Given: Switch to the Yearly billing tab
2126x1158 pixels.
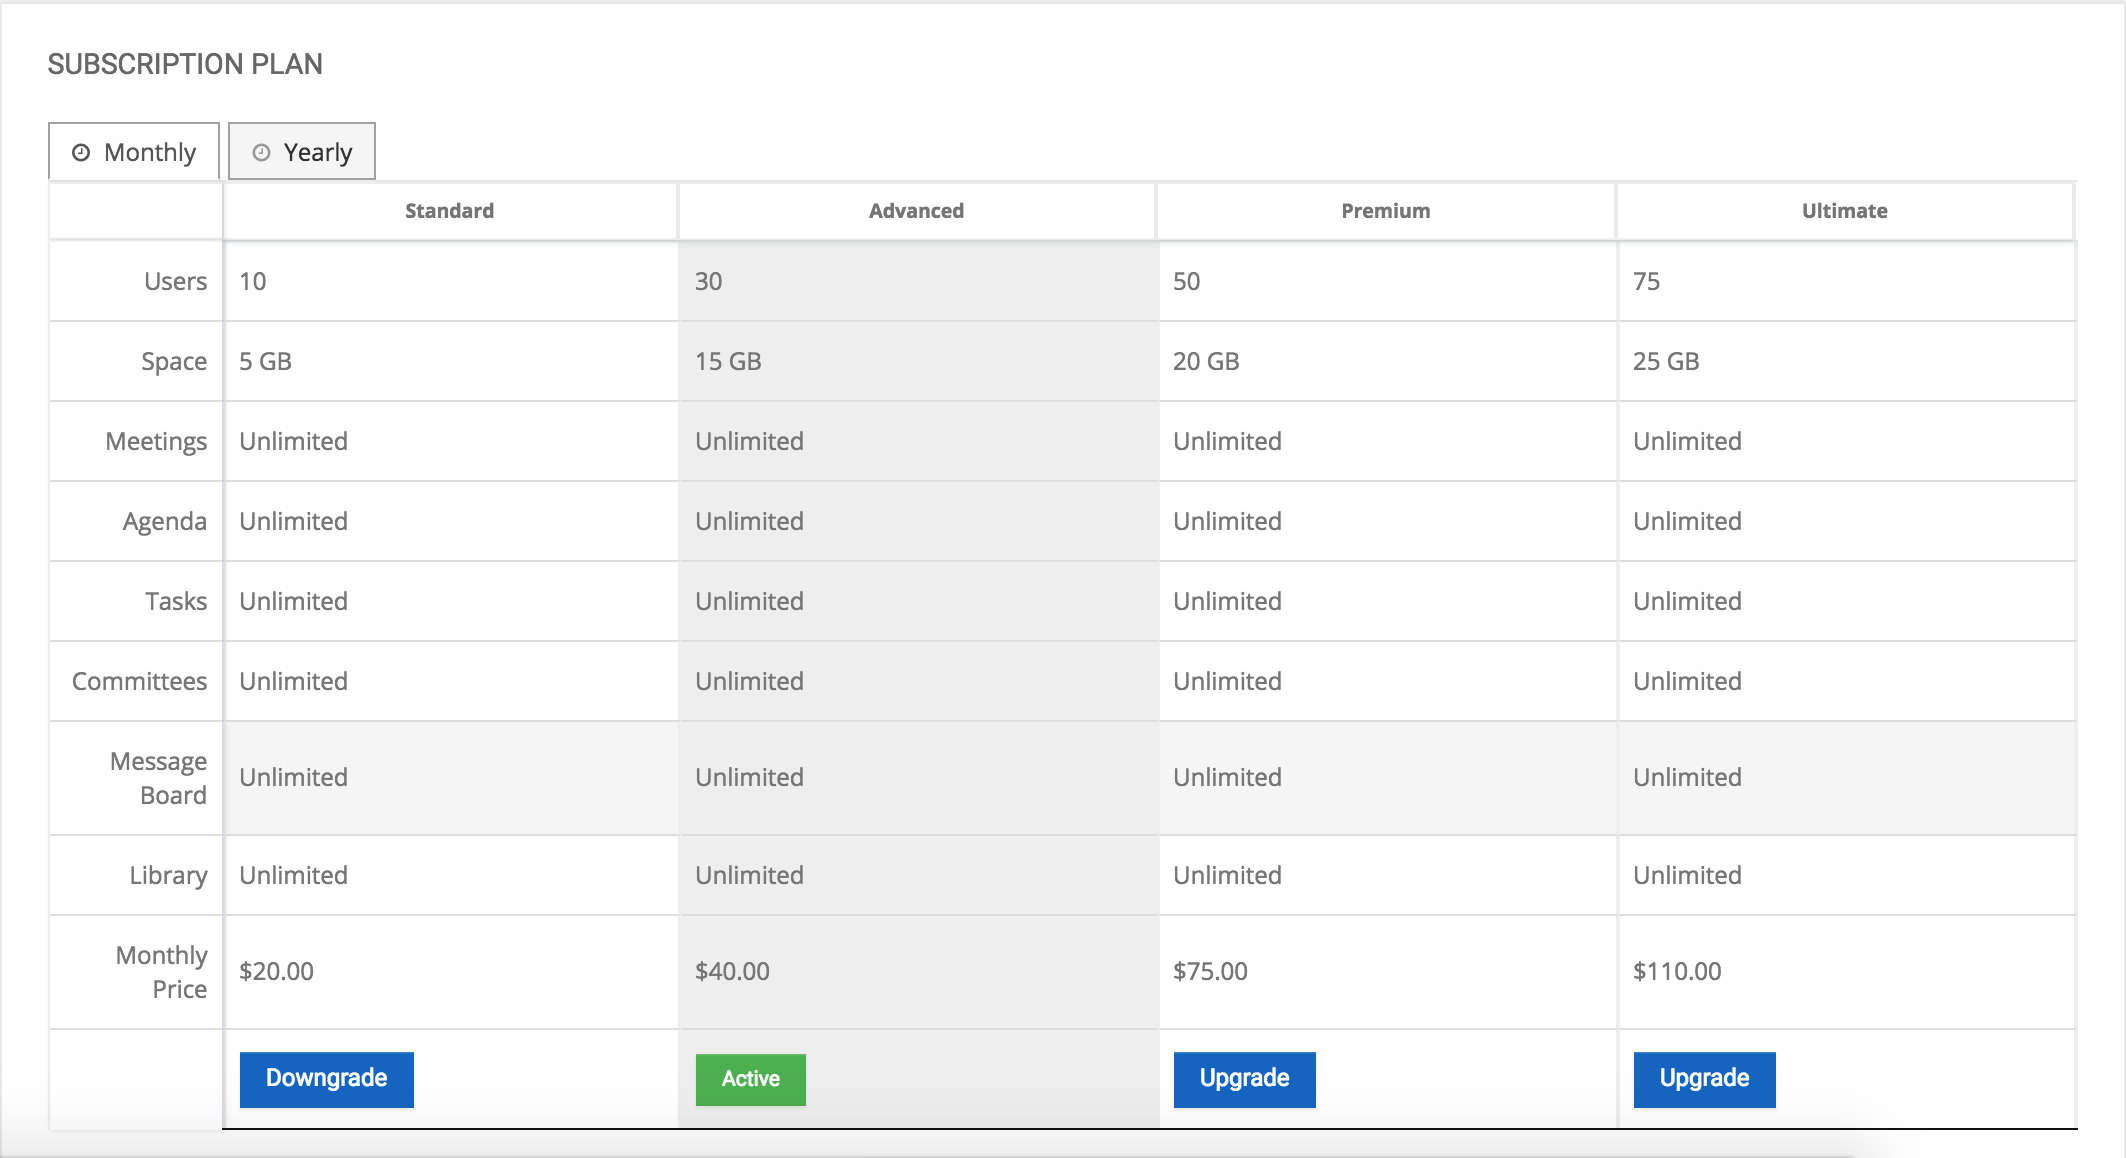Looking at the screenshot, I should [302, 152].
